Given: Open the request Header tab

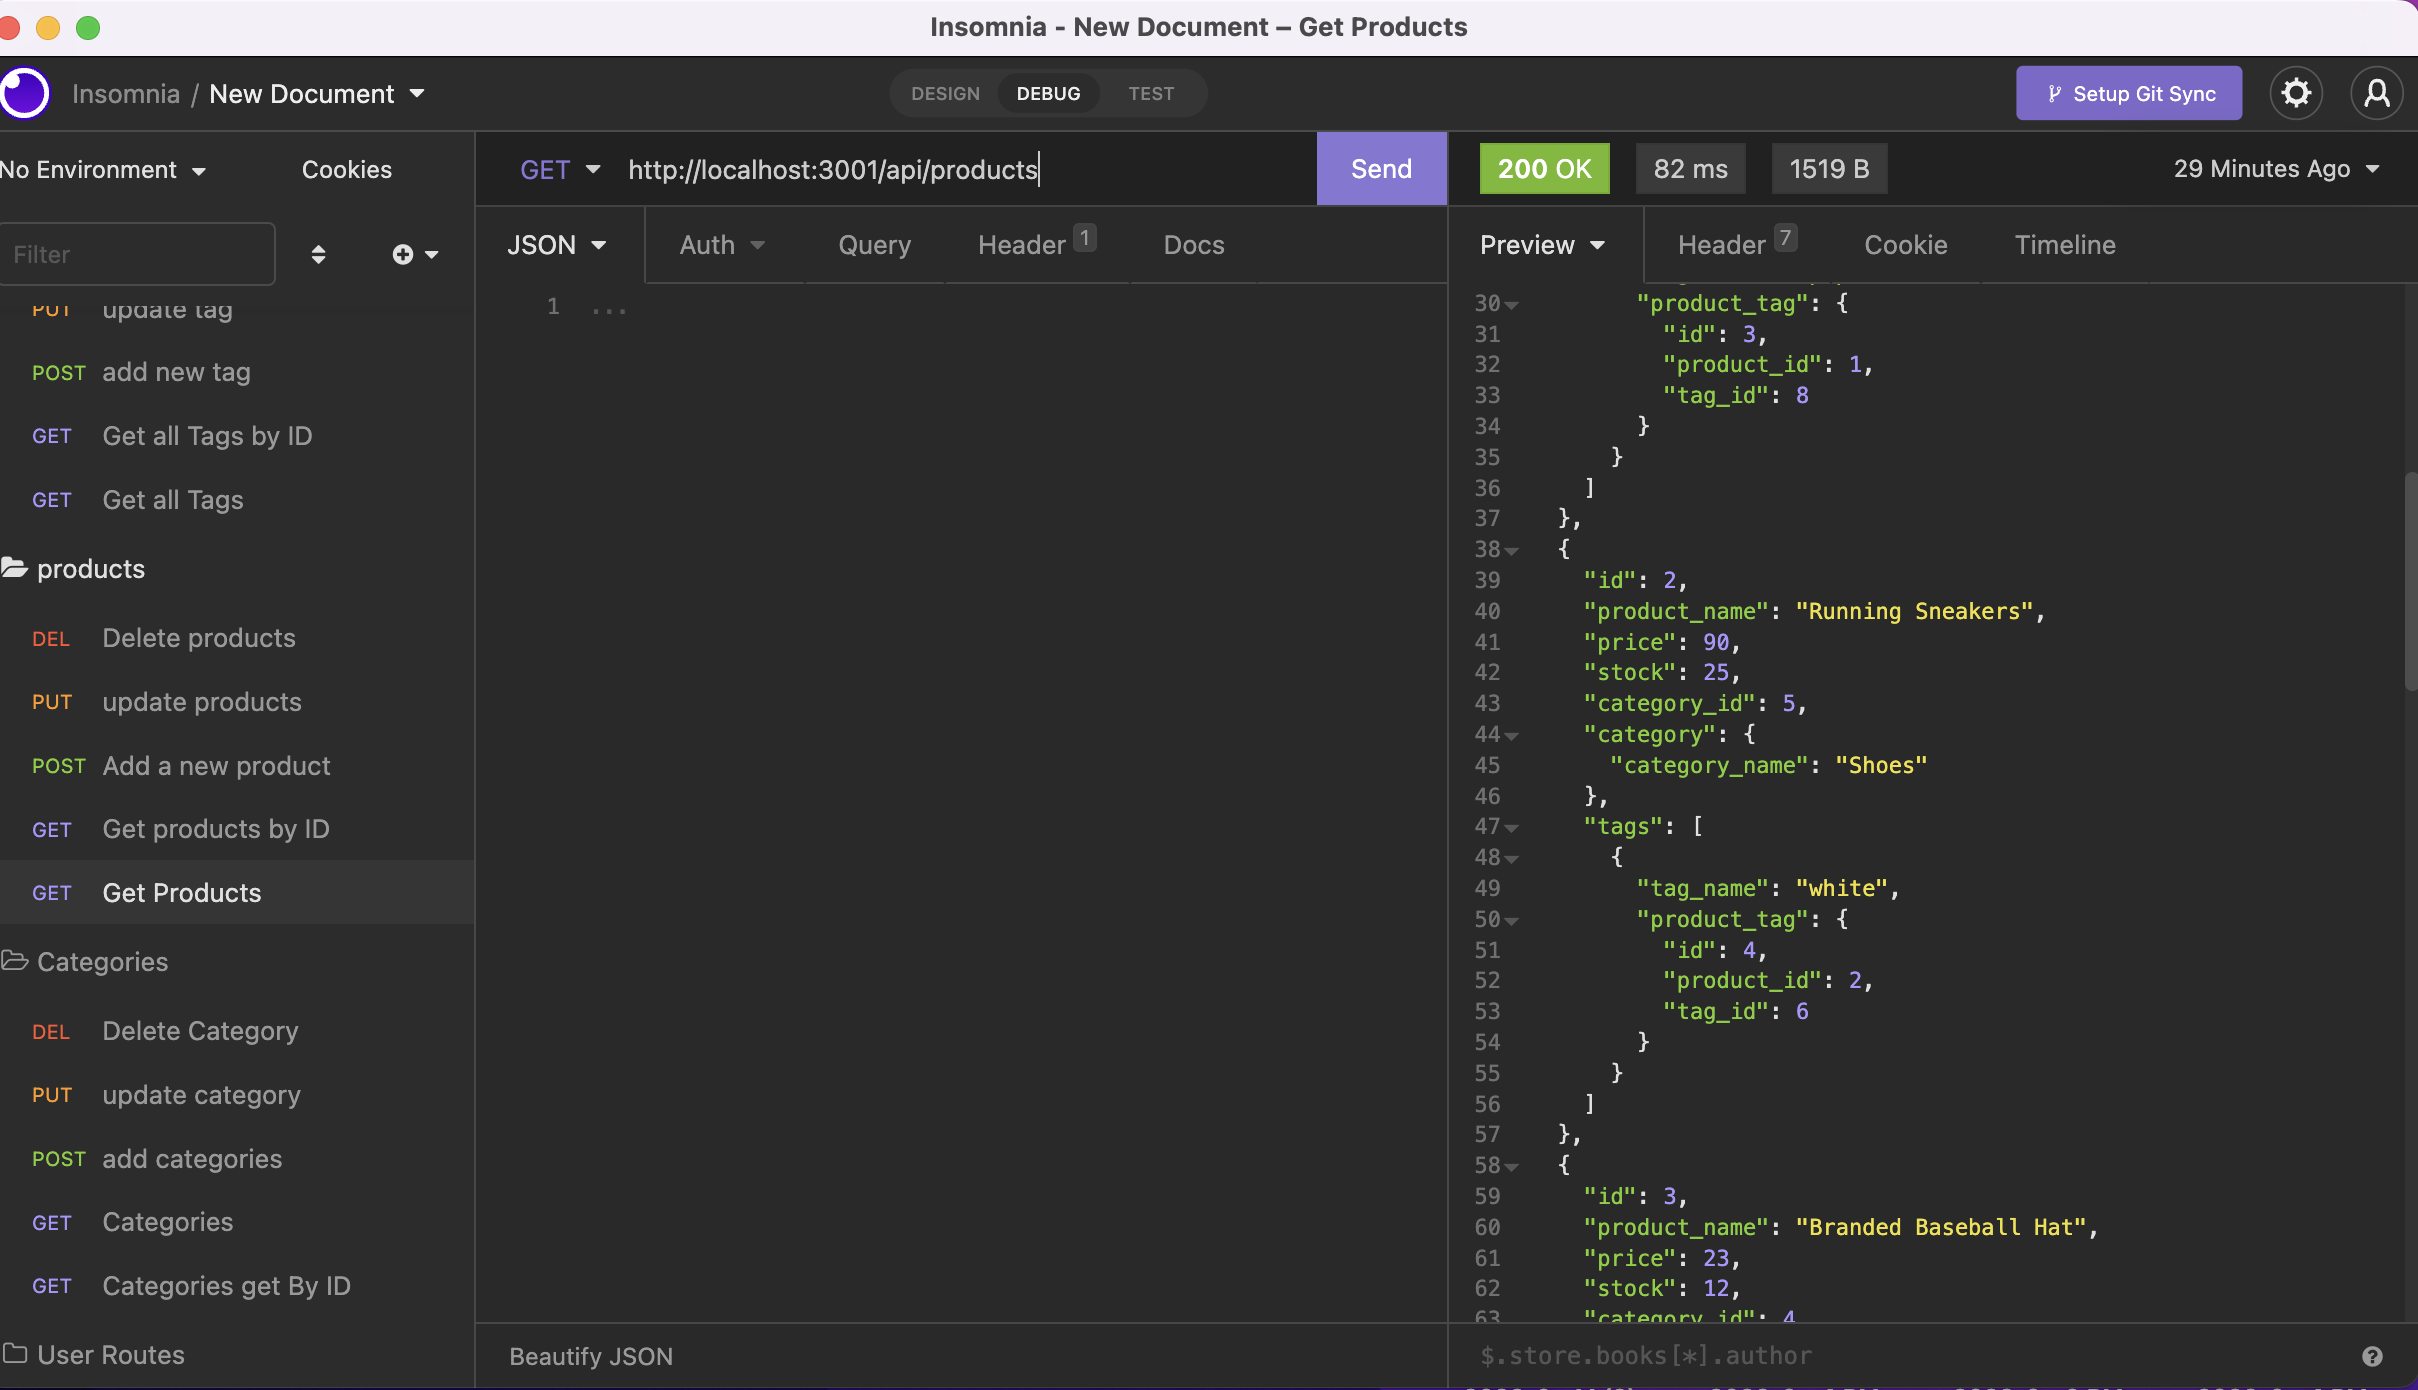Looking at the screenshot, I should tap(1036, 245).
